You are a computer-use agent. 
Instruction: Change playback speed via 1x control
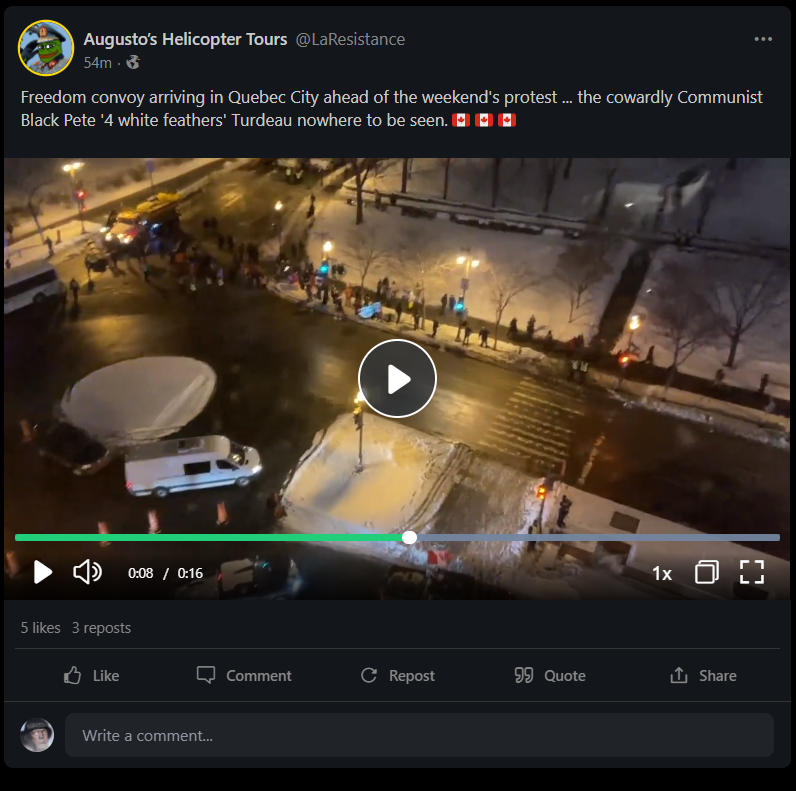pyautogui.click(x=661, y=574)
